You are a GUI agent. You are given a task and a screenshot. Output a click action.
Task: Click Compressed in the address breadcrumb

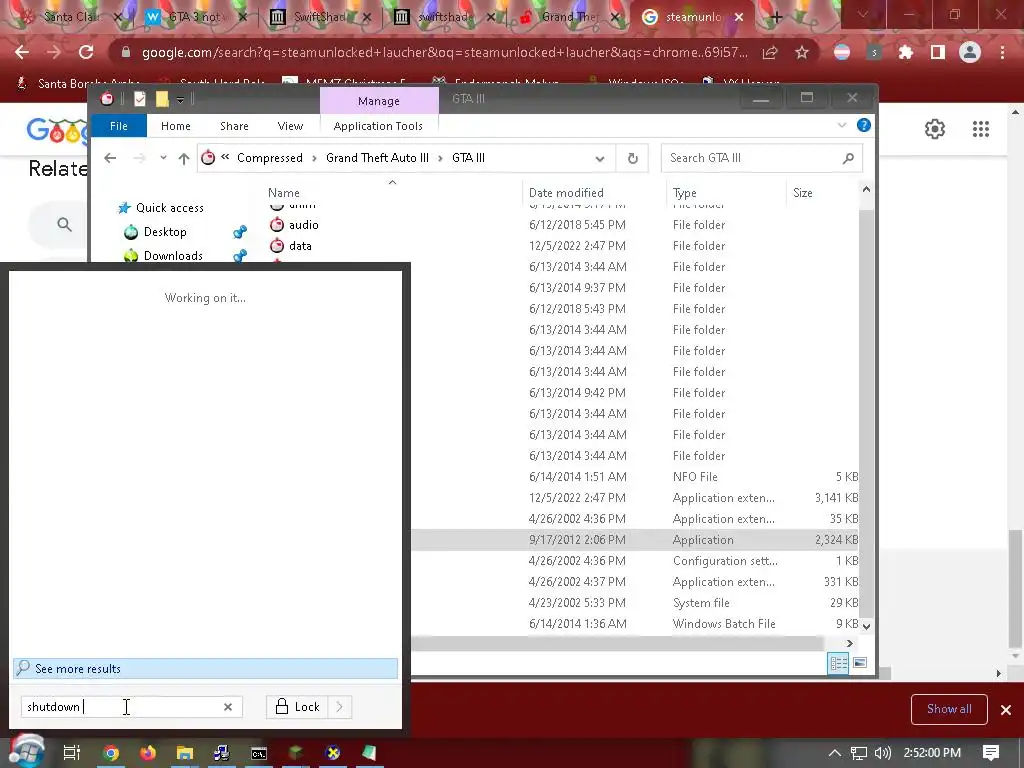(x=270, y=158)
